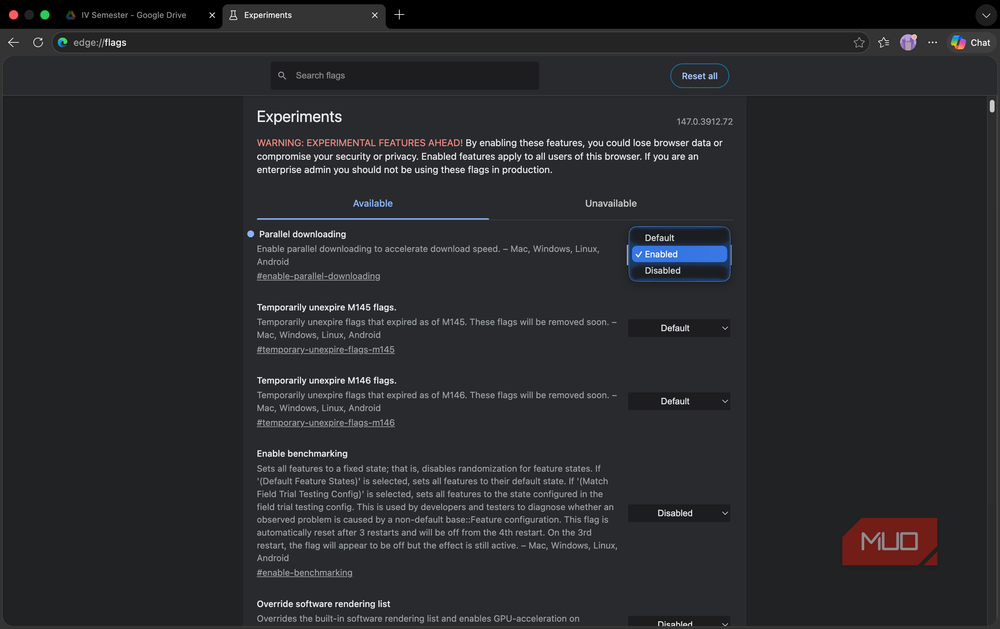The width and height of the screenshot is (1000, 629).
Task: Expand the tab search chevron
Action: [x=985, y=15]
